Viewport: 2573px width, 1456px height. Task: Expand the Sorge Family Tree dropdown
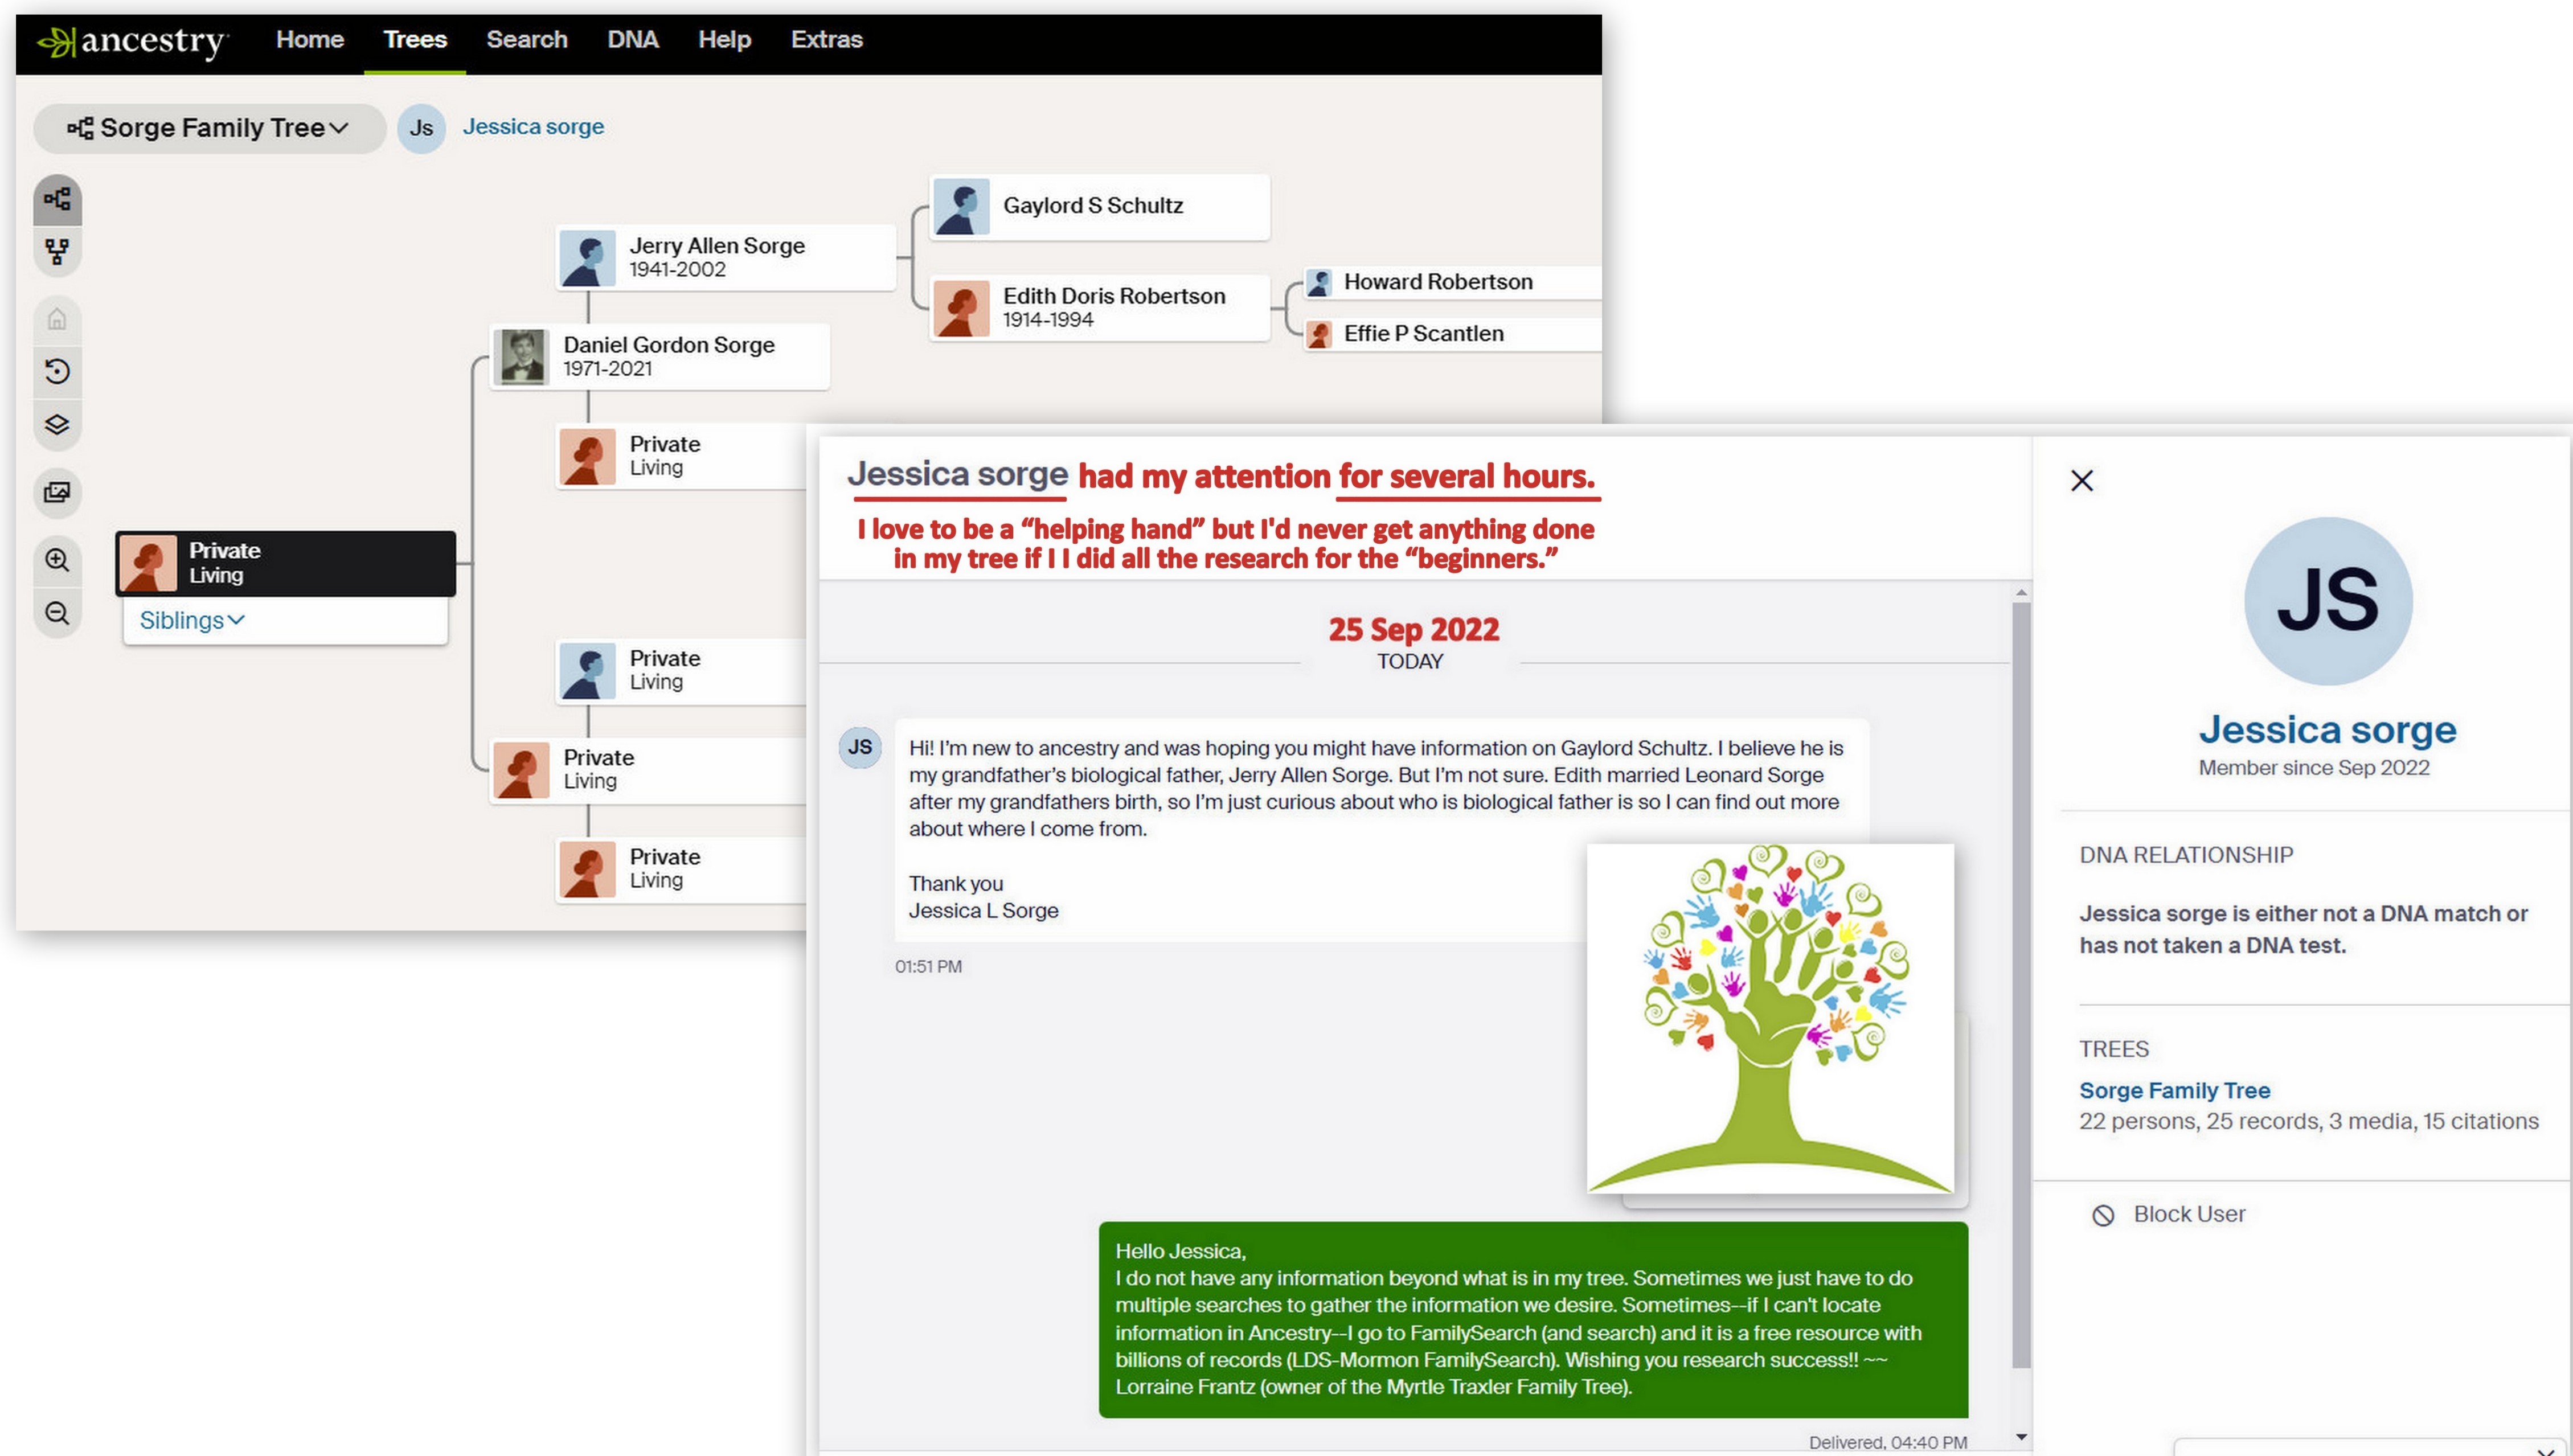click(x=209, y=128)
